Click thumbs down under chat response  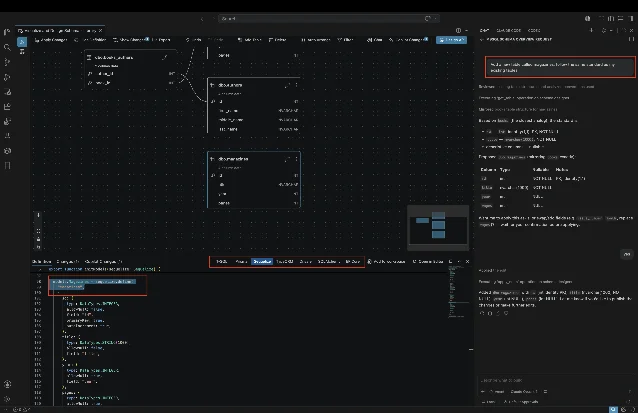pyautogui.click(x=506, y=313)
